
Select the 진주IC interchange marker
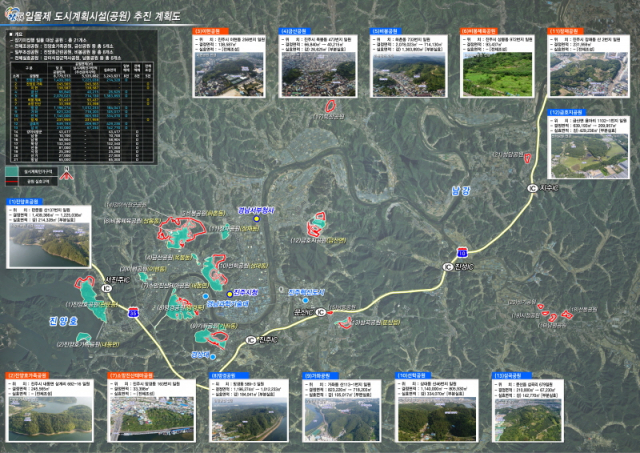point(251,340)
